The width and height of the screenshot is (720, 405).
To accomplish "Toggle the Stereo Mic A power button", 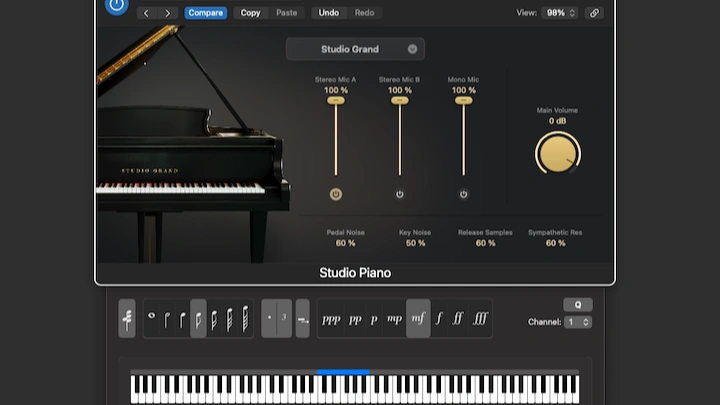I will click(x=336, y=194).
